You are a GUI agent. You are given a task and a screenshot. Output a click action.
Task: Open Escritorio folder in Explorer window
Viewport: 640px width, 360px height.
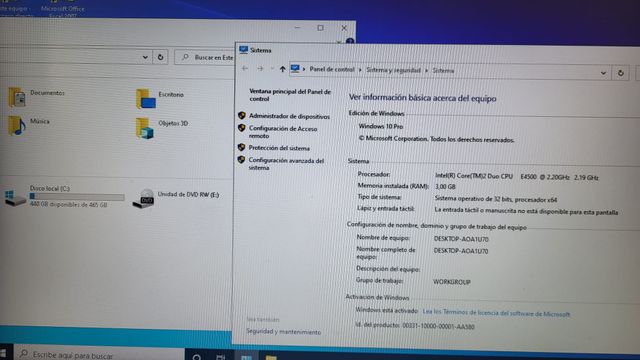(x=160, y=98)
